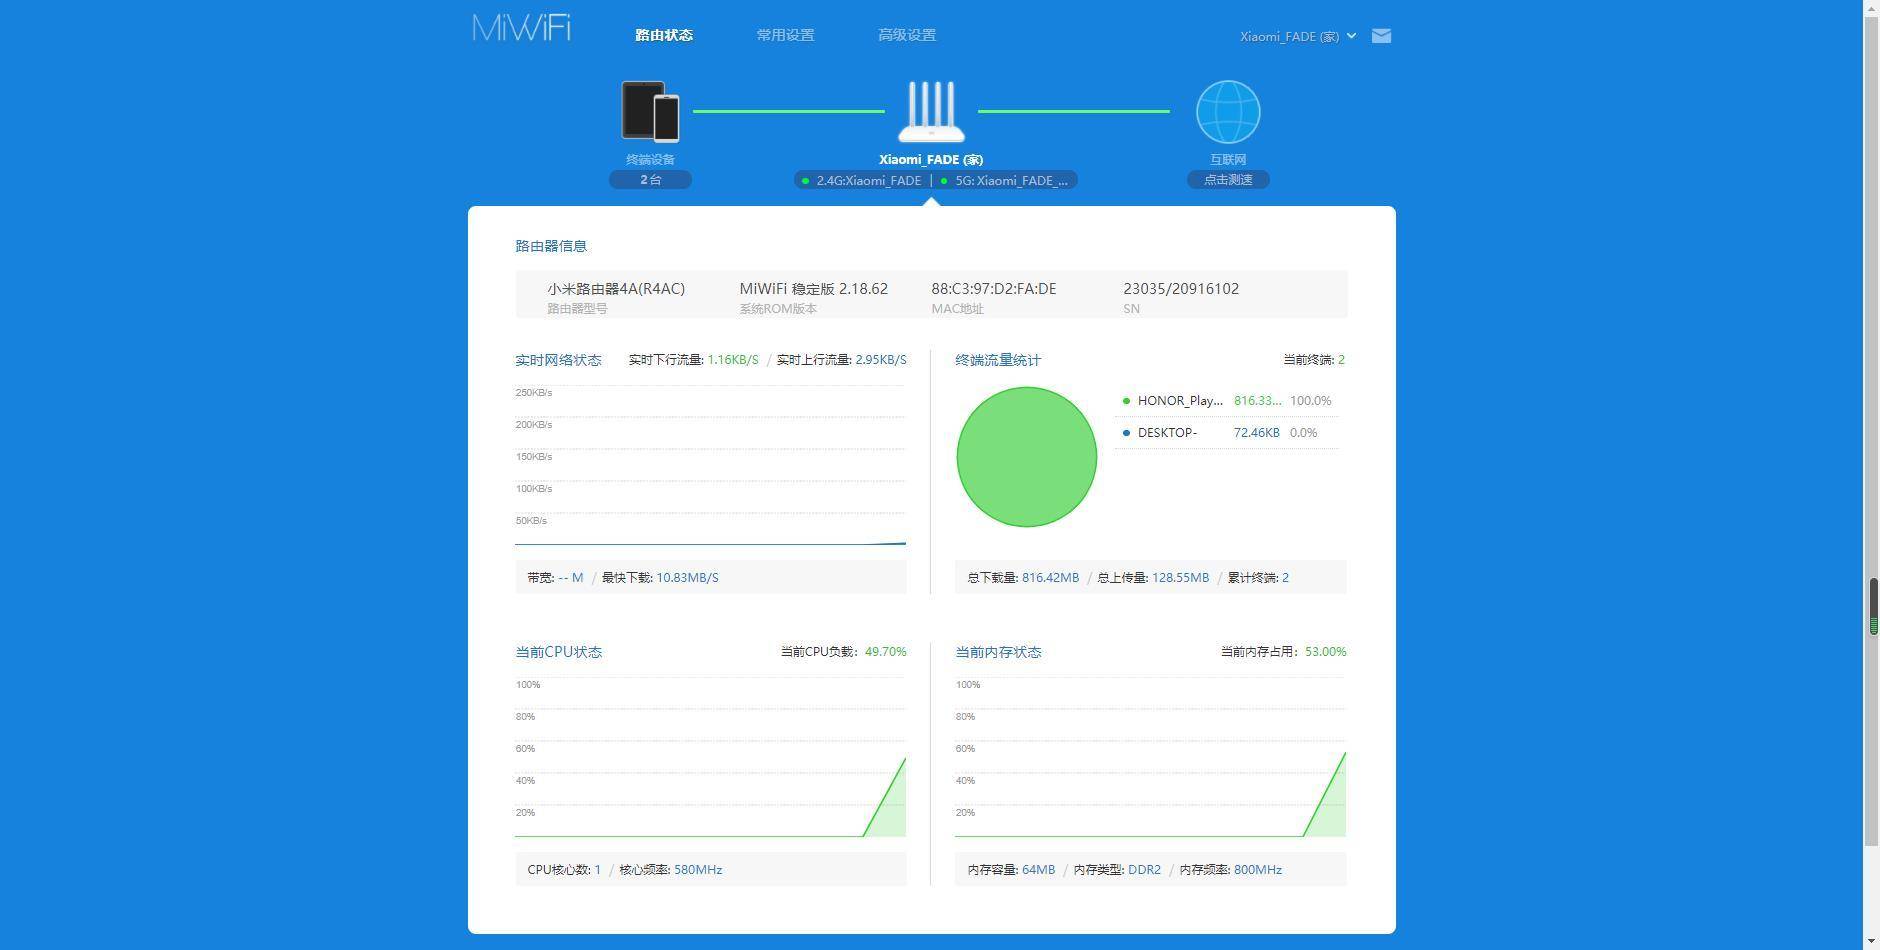Select the 5G: Xiaomi_FADE network label
This screenshot has width=1880, height=950.
click(1010, 181)
